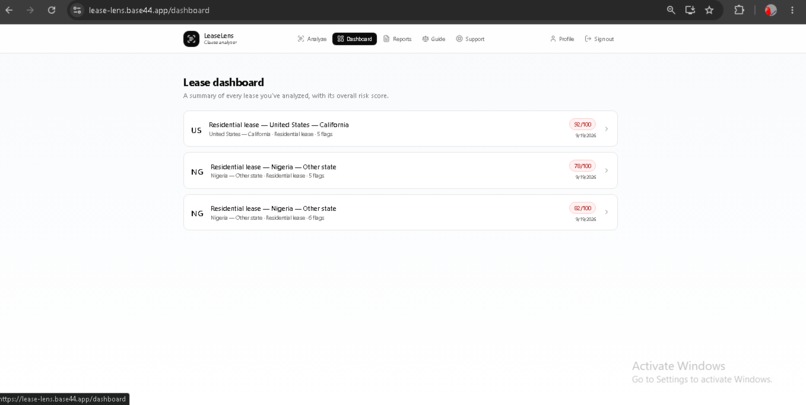Image resolution: width=806 pixels, height=405 pixels.
Task: Click the zoom magnifier icon in address bar
Action: point(671,10)
